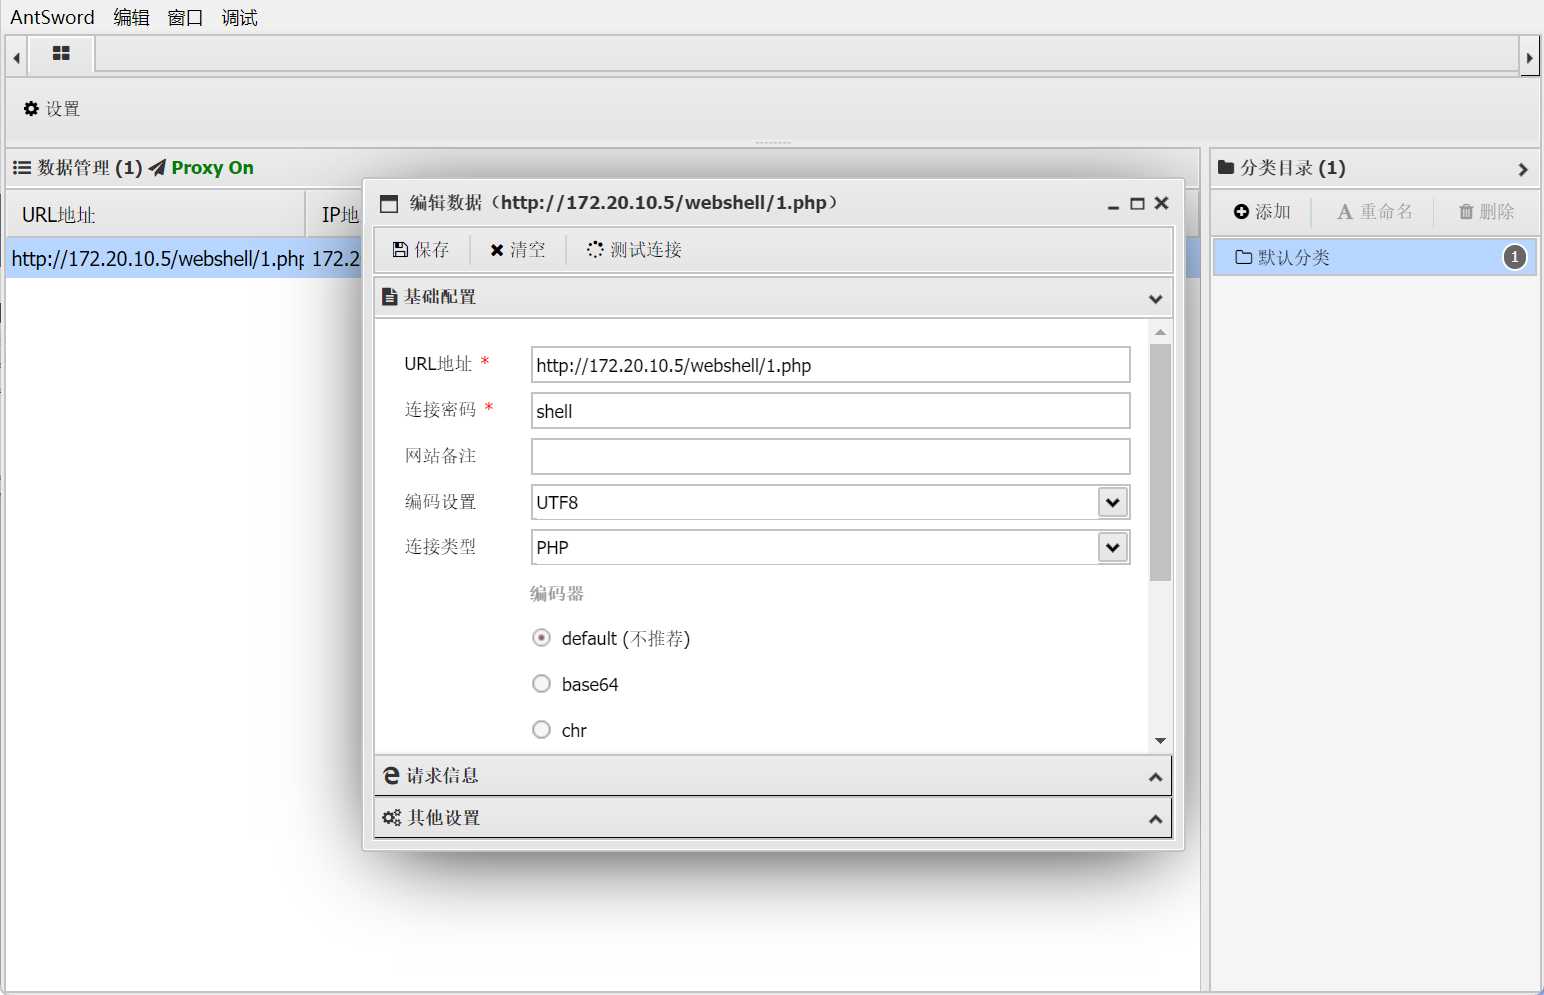
Task: Click the Clear (清空) X icon
Action: click(x=496, y=250)
